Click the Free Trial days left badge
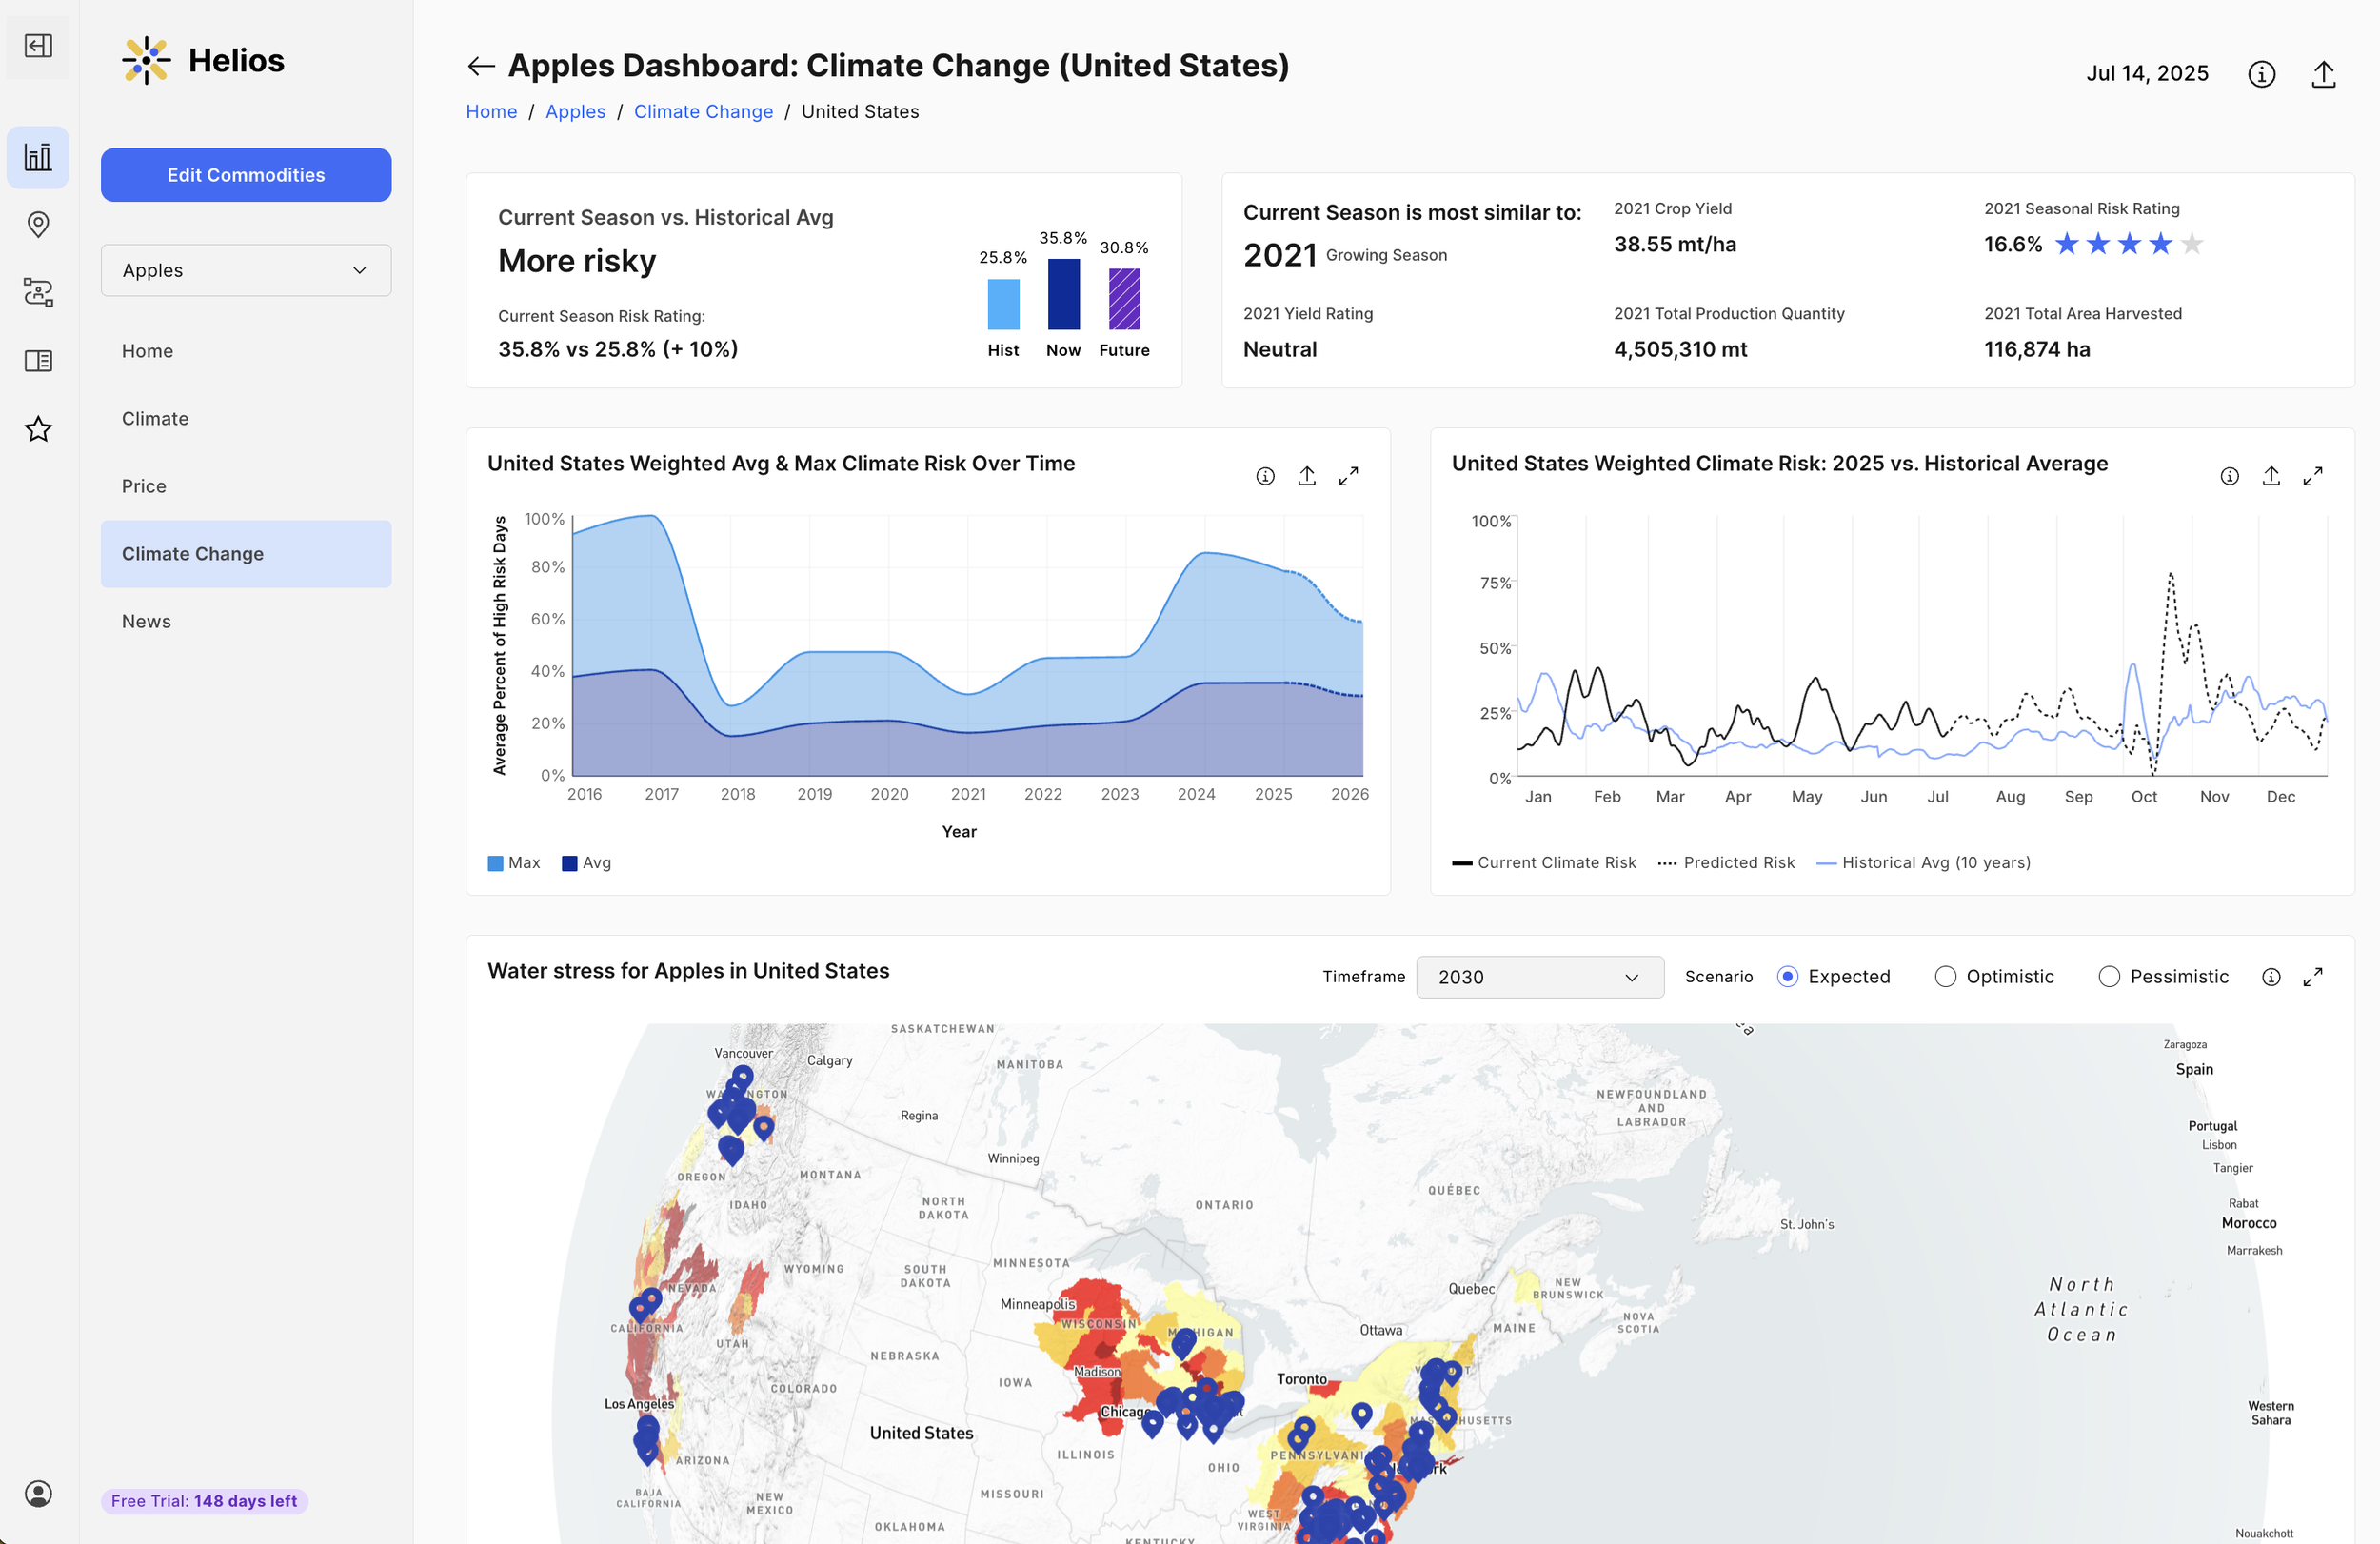The height and width of the screenshot is (1544, 2380). pos(204,1501)
